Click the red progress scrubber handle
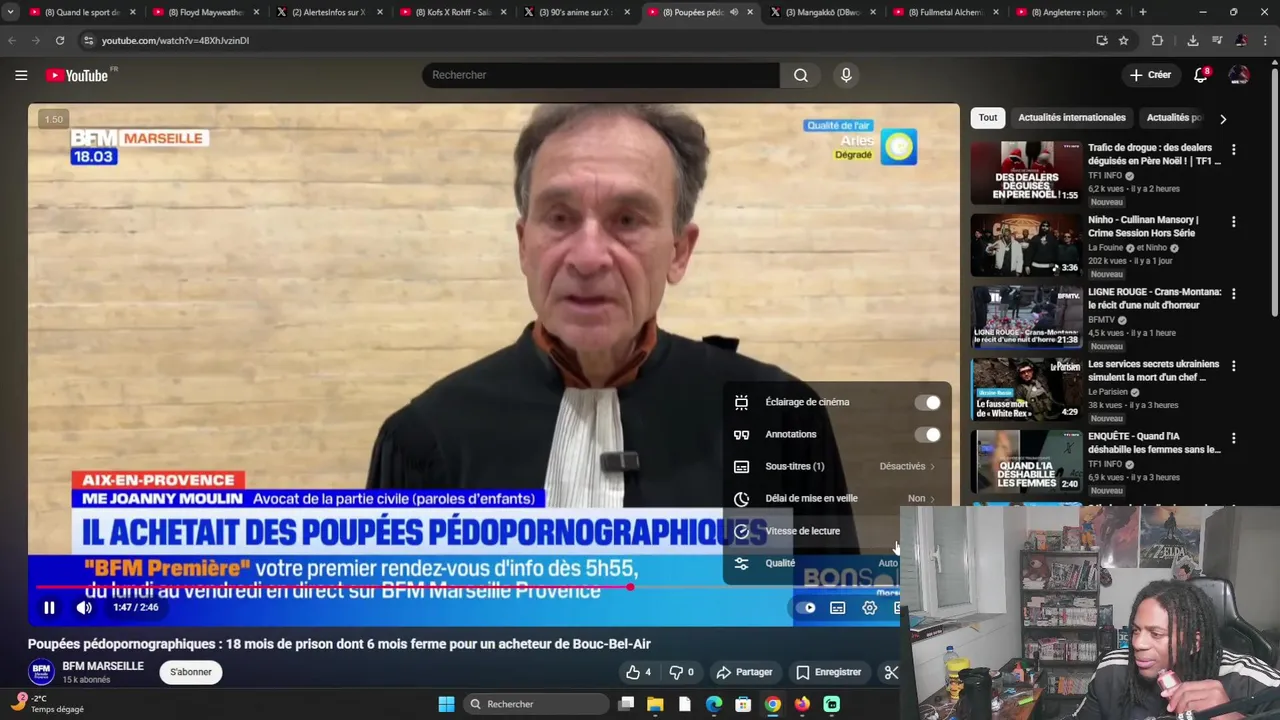 coord(630,587)
